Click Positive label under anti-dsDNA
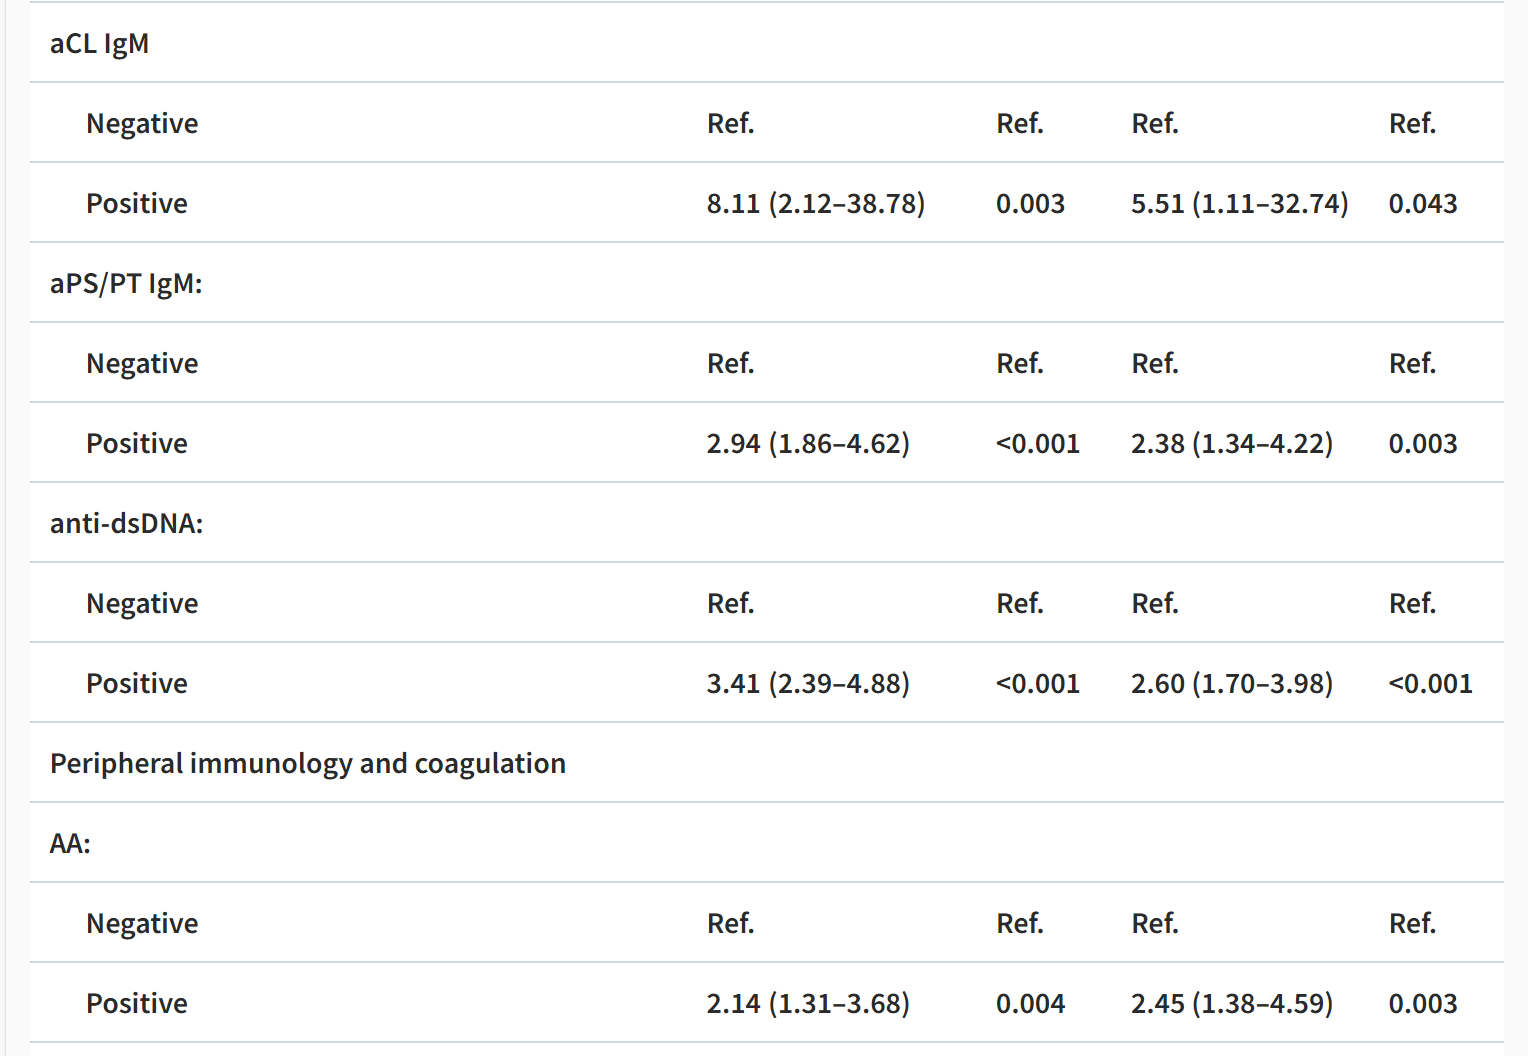Image resolution: width=1528 pixels, height=1056 pixels. [137, 684]
